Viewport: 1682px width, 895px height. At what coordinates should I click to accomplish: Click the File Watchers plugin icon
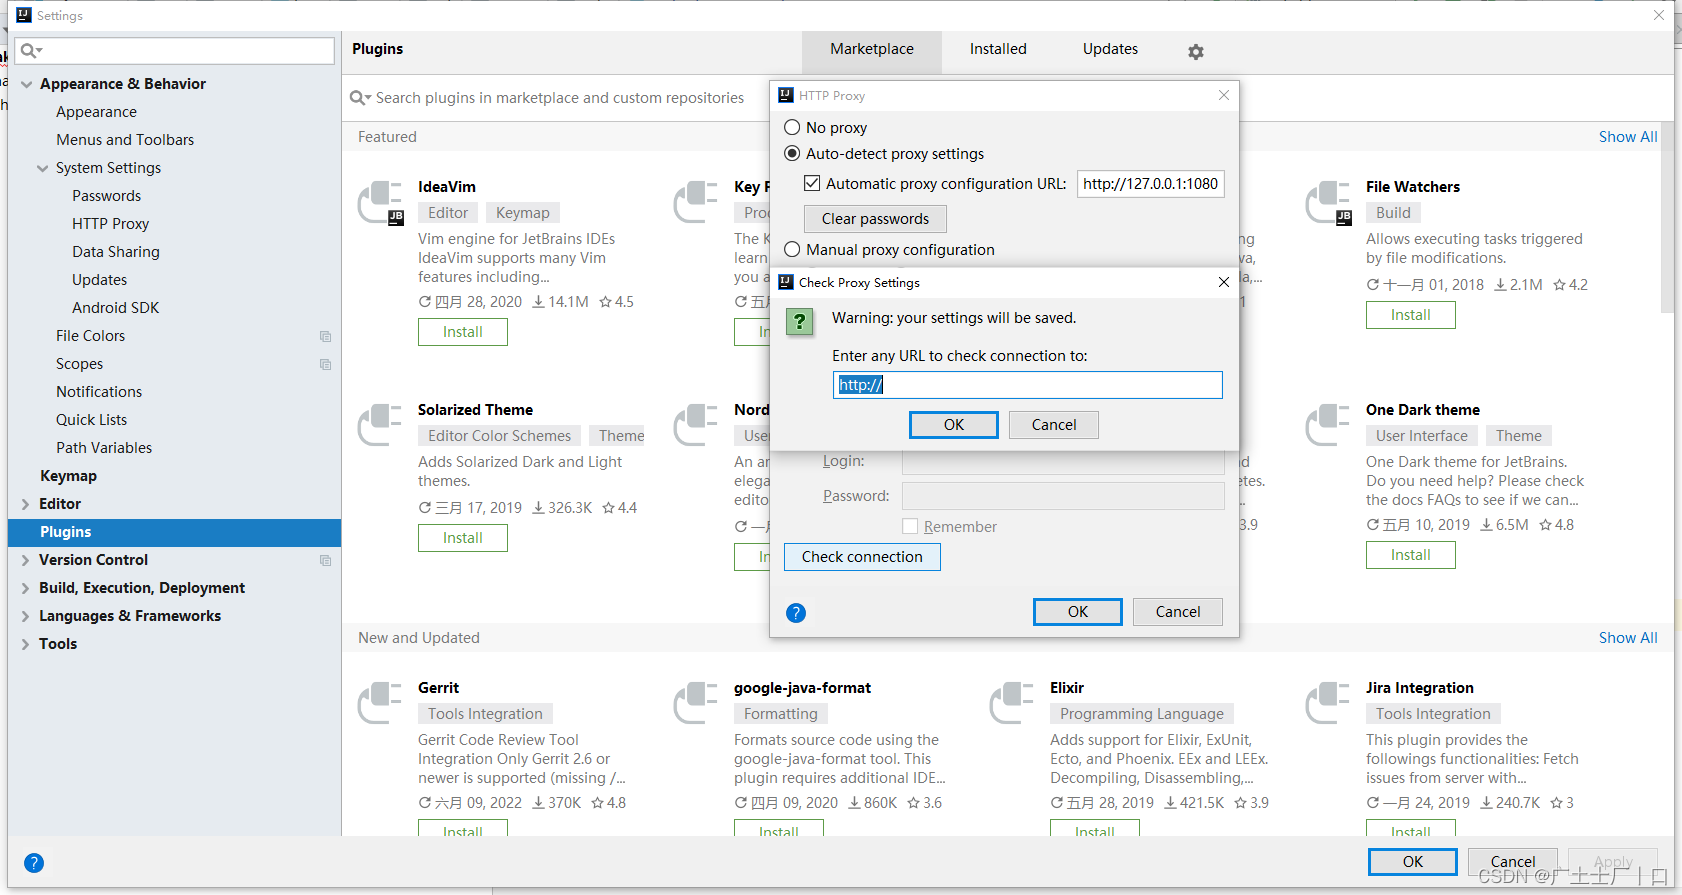1329,203
